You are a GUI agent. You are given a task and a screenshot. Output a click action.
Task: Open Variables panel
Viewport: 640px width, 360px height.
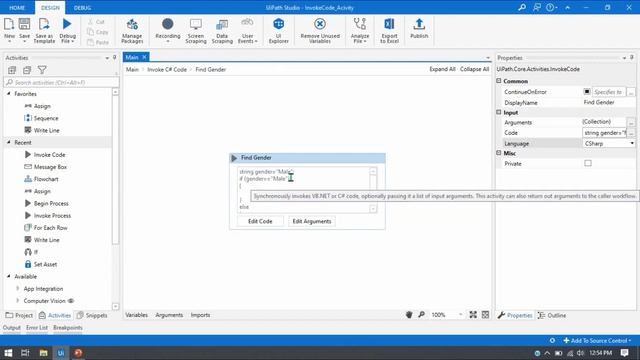[x=136, y=315]
